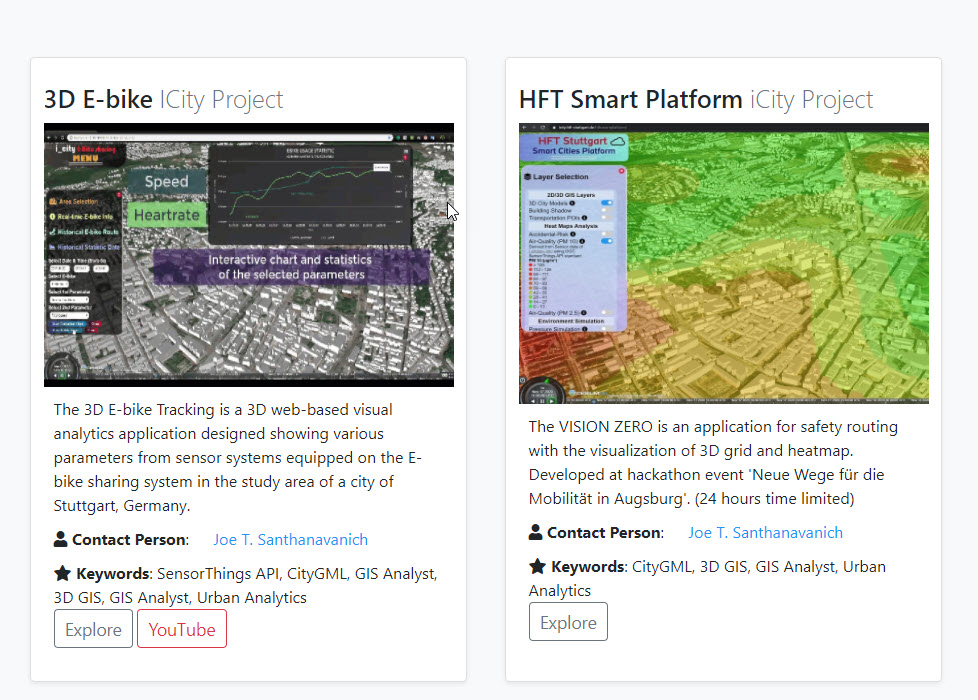This screenshot has height=700, width=978.
Task: Toggle the 3D City Models layer switch
Action: click(607, 203)
